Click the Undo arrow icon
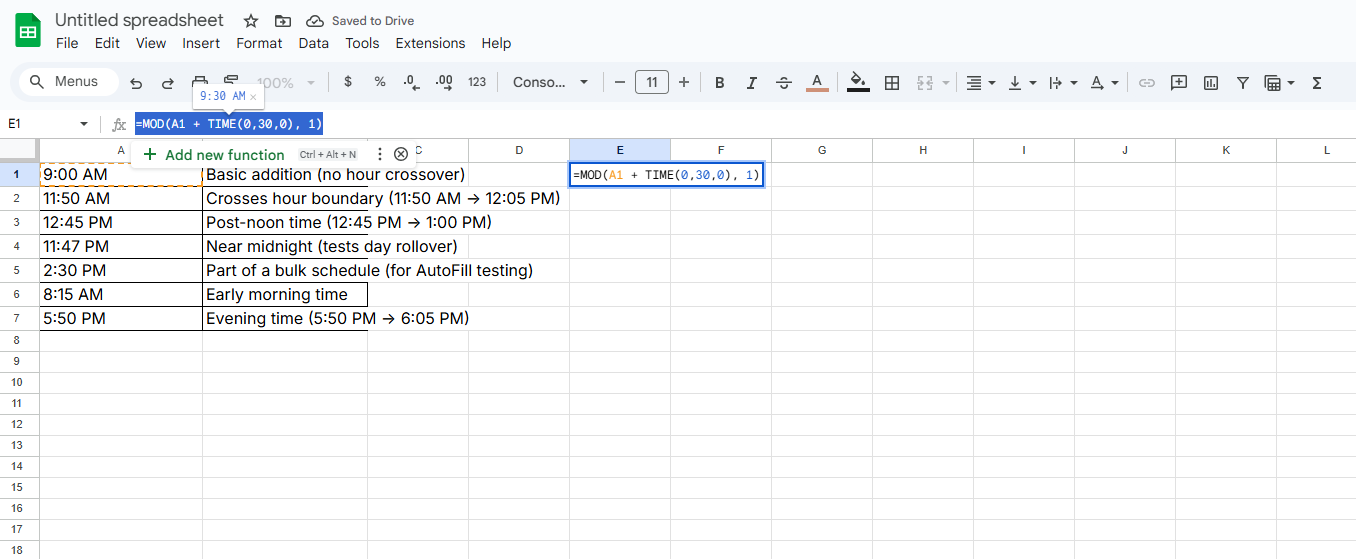 pos(136,83)
